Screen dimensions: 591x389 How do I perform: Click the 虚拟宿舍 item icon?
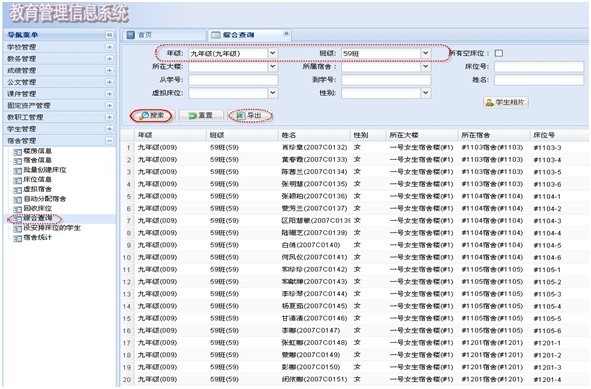(x=17, y=190)
